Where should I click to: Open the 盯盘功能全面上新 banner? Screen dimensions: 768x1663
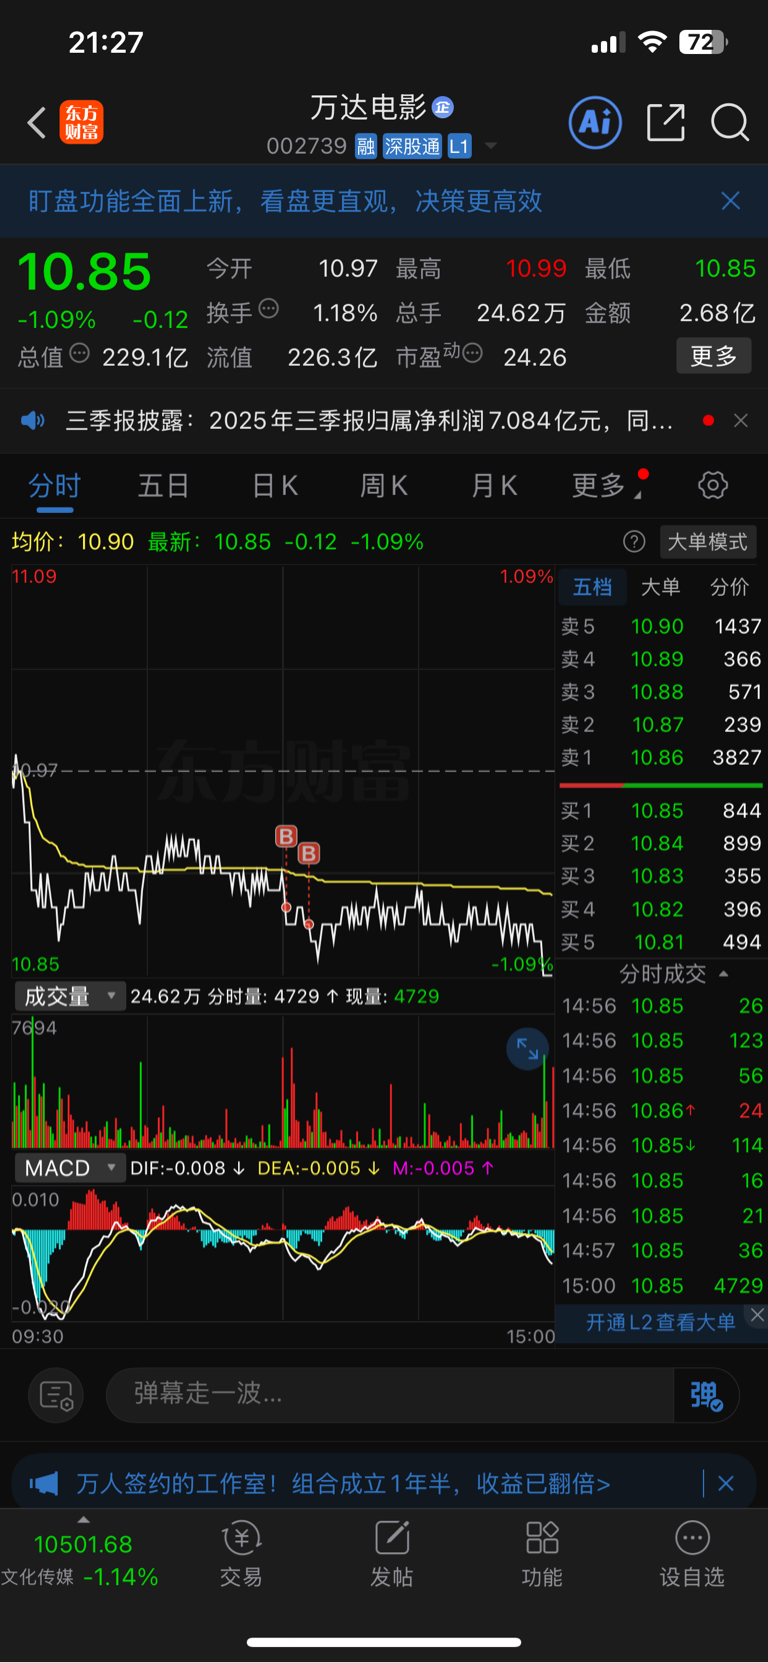pos(285,201)
